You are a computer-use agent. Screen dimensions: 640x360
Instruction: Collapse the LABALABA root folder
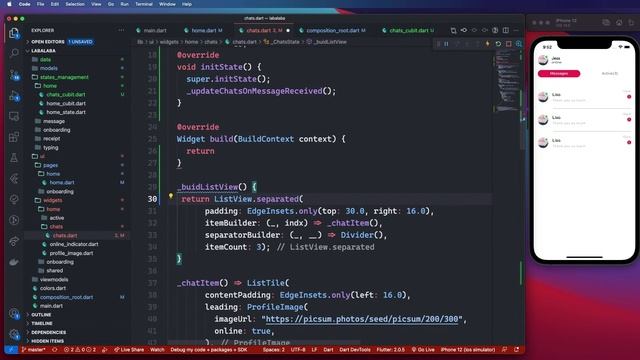click(43, 51)
